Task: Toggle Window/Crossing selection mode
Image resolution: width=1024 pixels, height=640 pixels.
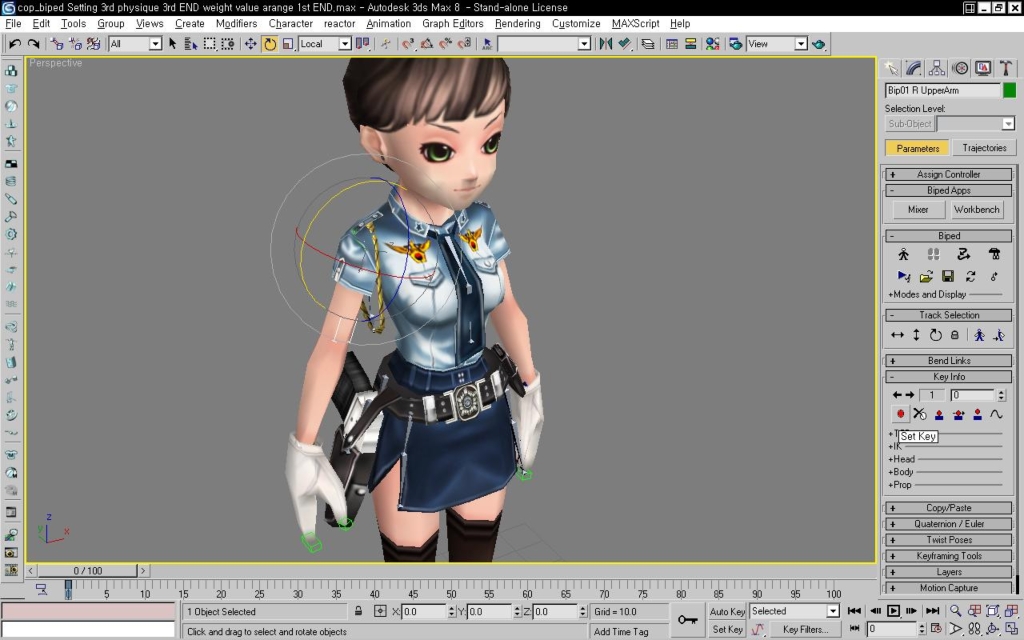Action: (228, 44)
